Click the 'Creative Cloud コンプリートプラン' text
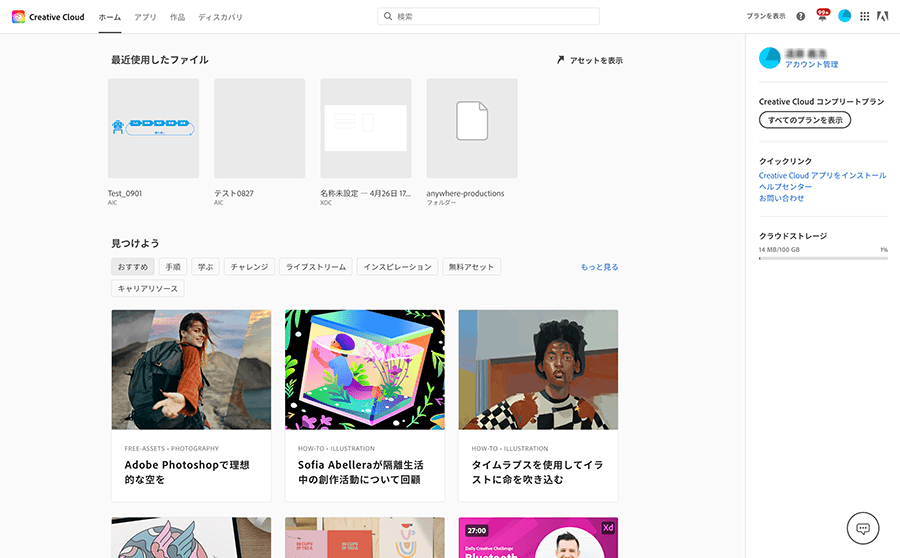 [821, 102]
